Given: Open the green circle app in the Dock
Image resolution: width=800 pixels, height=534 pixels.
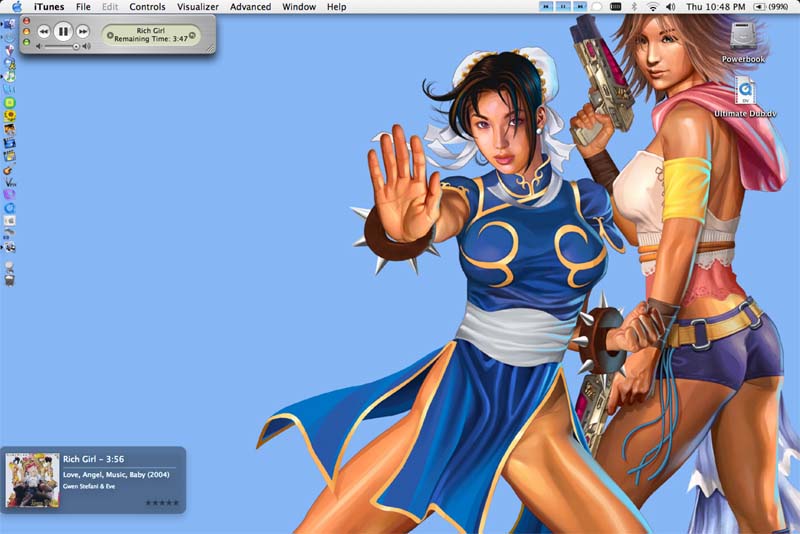Looking at the screenshot, I should tap(10, 103).
